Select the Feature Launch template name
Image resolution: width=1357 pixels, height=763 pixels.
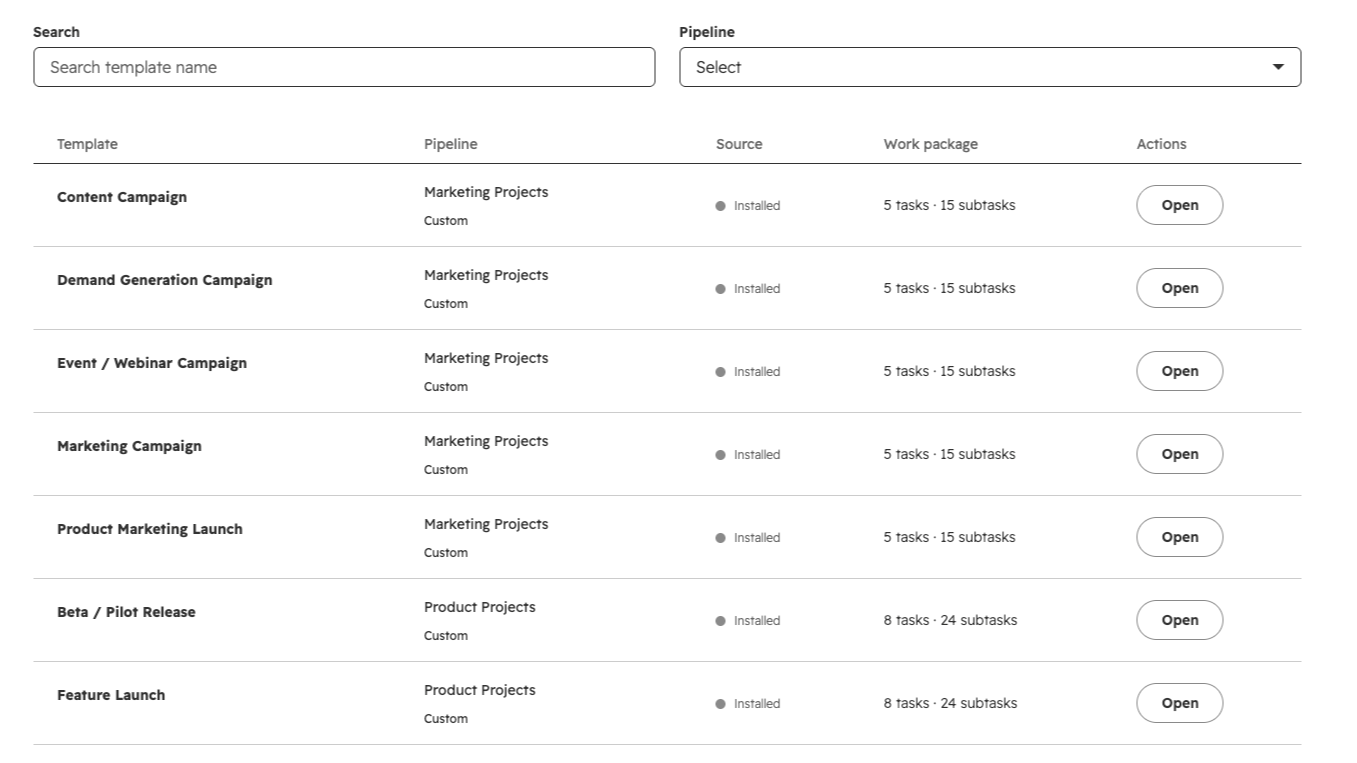(x=111, y=695)
